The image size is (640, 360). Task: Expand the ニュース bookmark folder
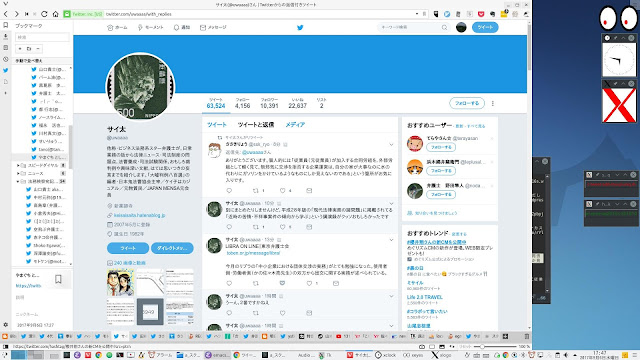click(x=18, y=173)
